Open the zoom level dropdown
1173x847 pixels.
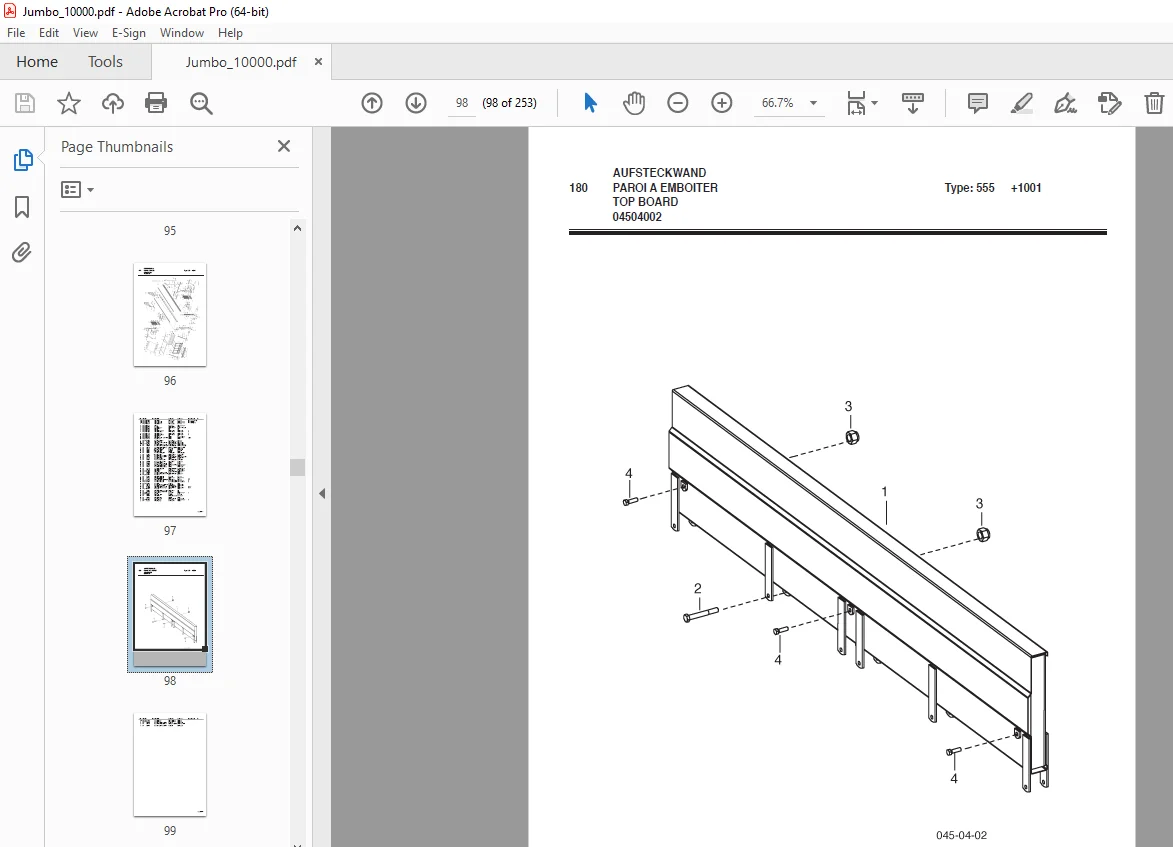814,103
